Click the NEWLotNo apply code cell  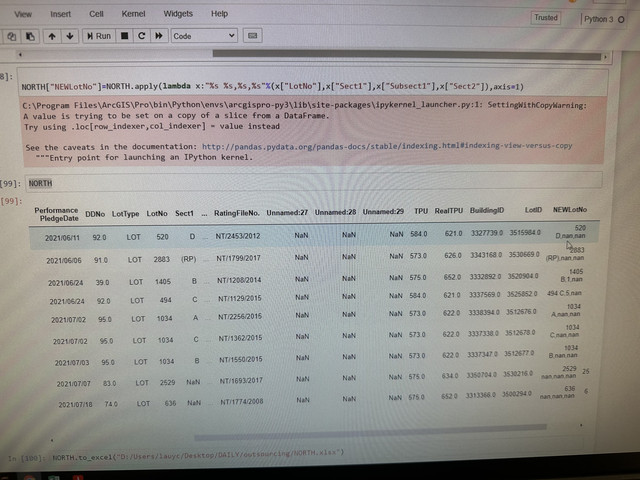[x=312, y=83]
